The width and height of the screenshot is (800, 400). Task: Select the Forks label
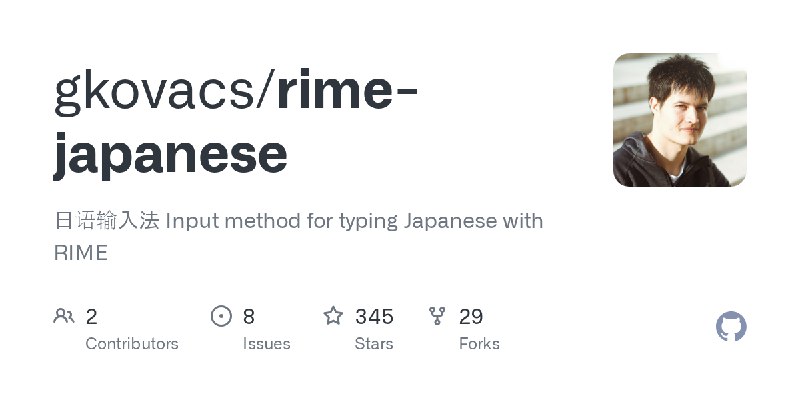coord(479,344)
